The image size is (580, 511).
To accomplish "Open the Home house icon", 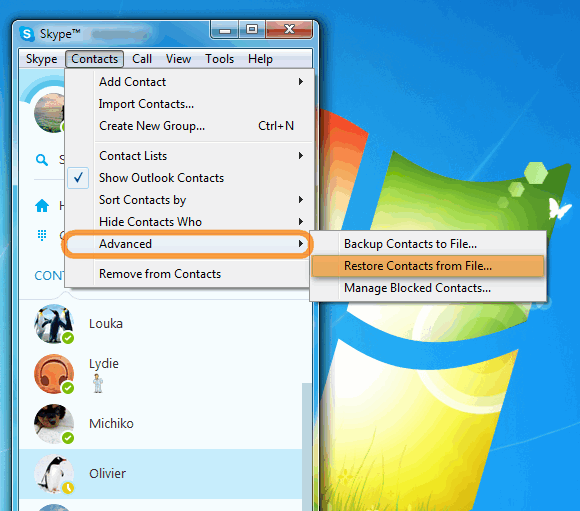I will click(42, 205).
